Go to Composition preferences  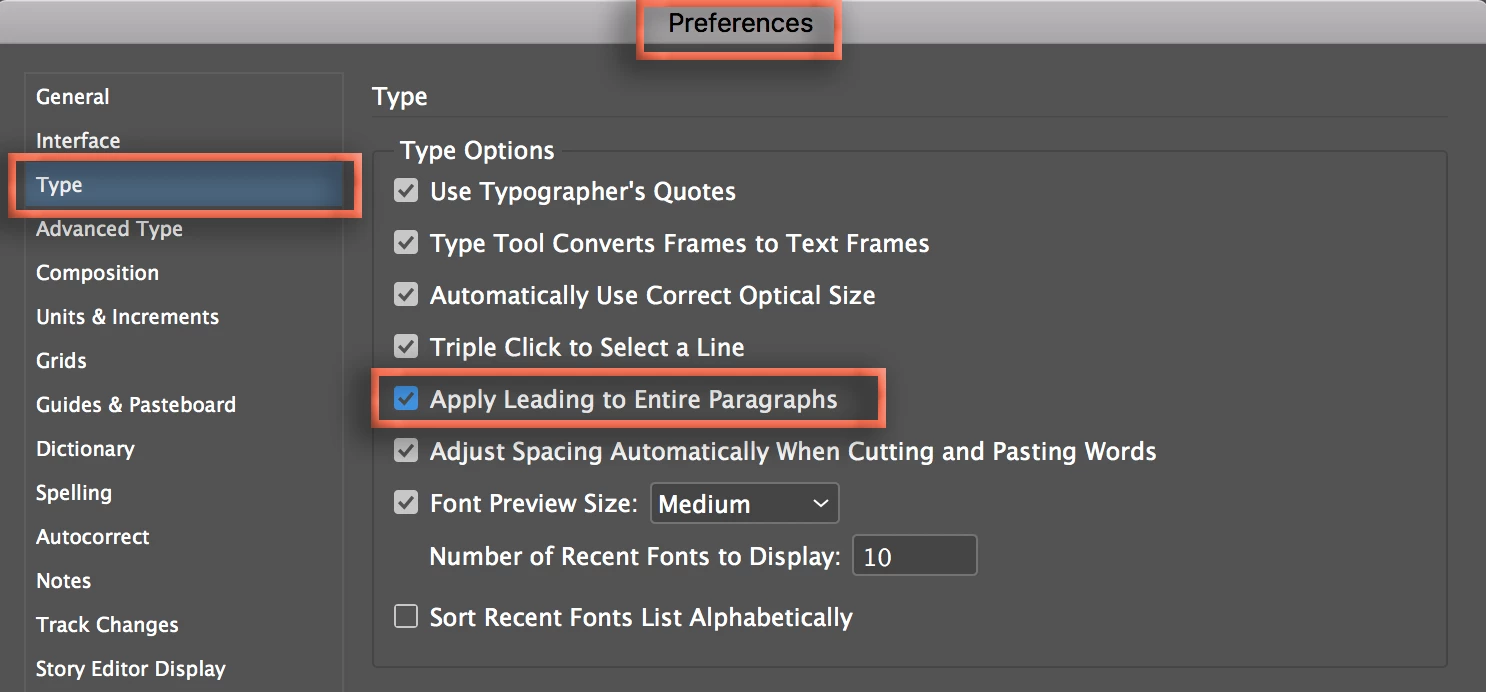click(x=97, y=273)
